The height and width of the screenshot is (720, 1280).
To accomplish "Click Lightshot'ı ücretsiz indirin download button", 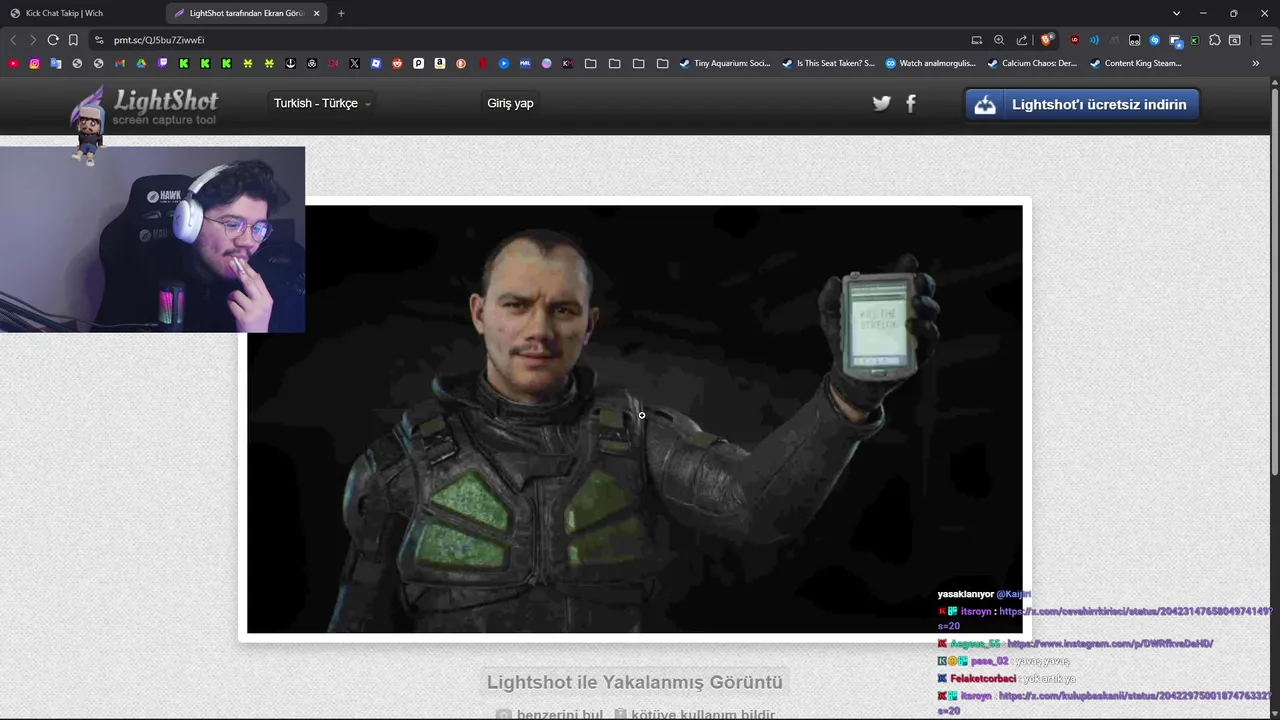I will (1082, 104).
